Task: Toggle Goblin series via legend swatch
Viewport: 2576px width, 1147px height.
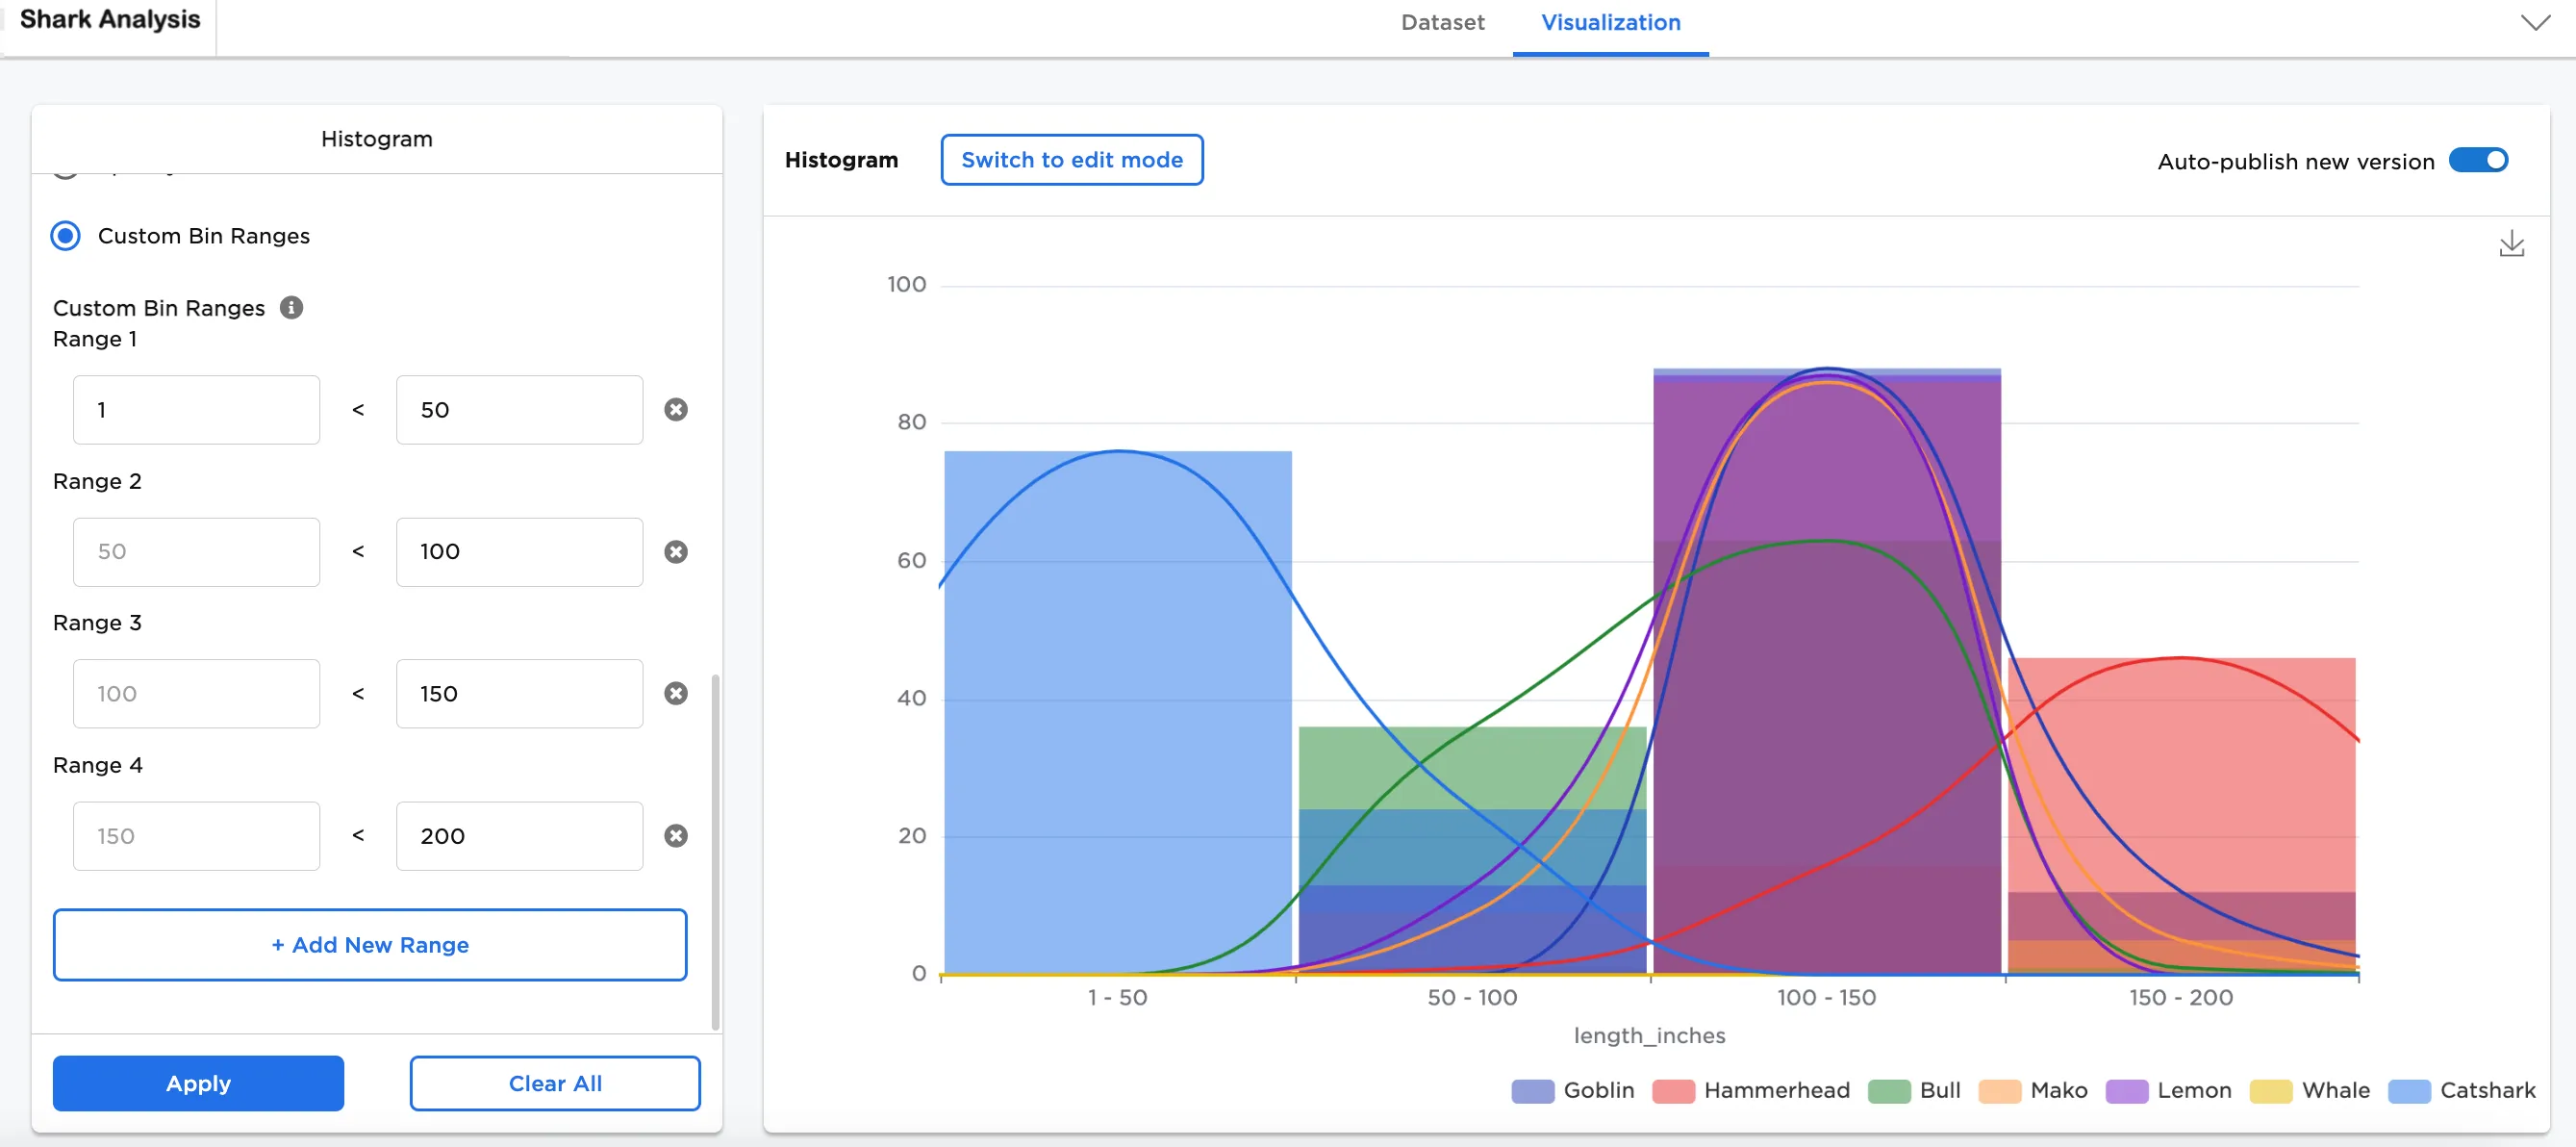Action: point(1532,1090)
